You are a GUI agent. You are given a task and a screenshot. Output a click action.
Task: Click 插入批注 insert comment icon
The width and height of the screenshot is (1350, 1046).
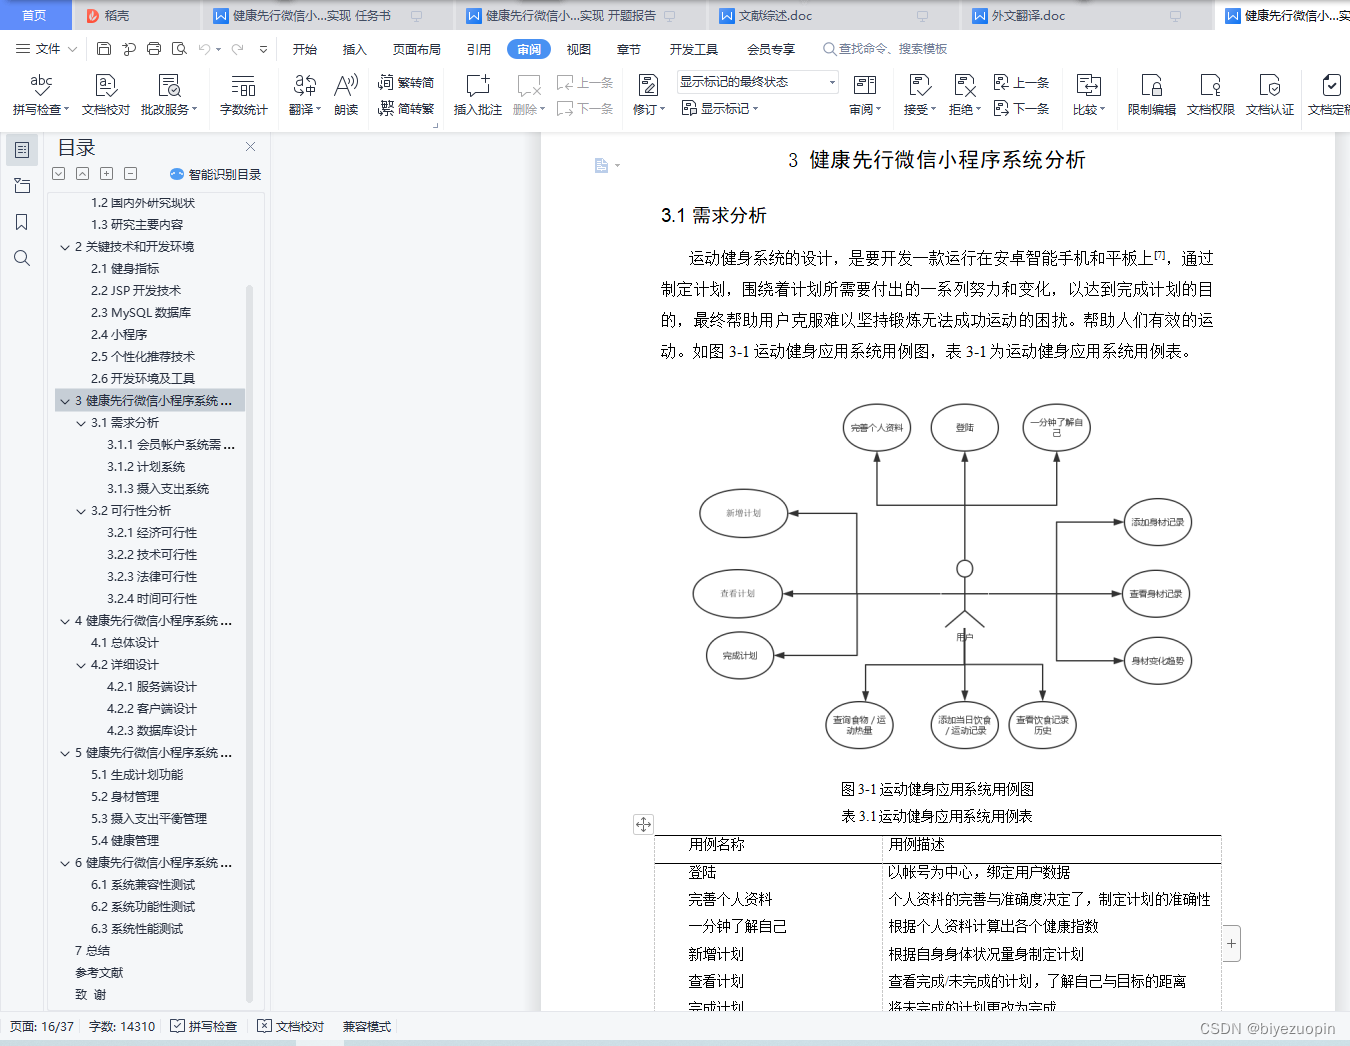coord(478,95)
